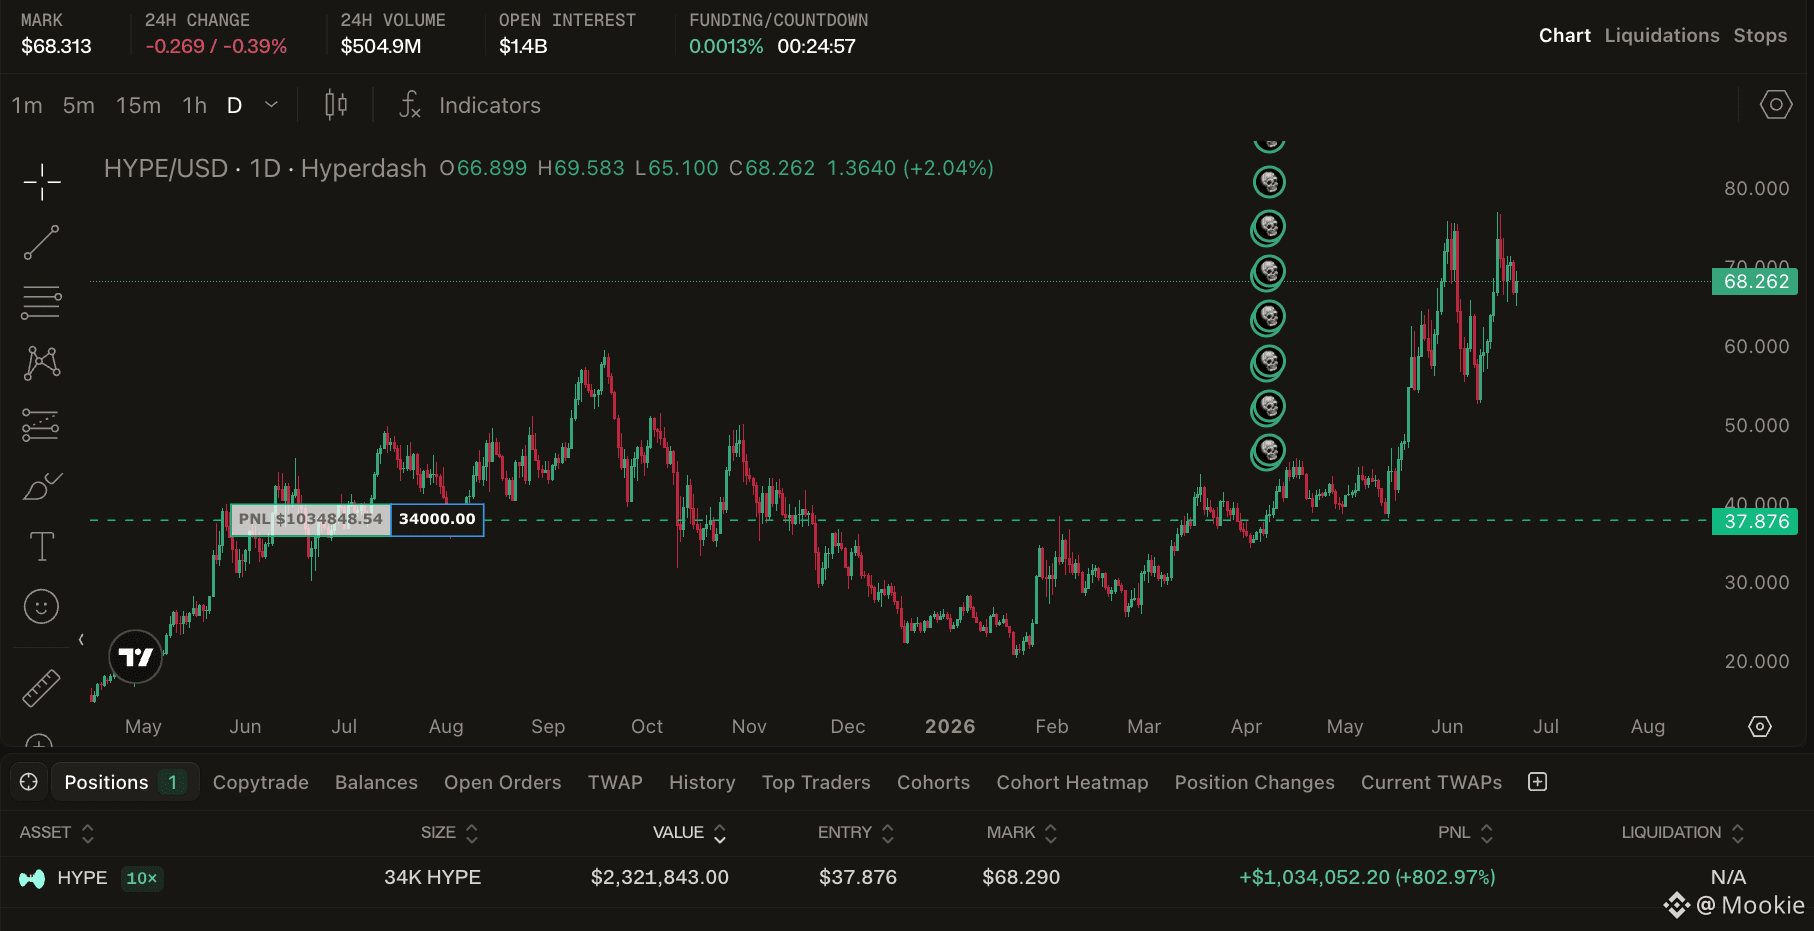Switch to the 1m timeframe
1814x931 pixels.
(x=27, y=105)
